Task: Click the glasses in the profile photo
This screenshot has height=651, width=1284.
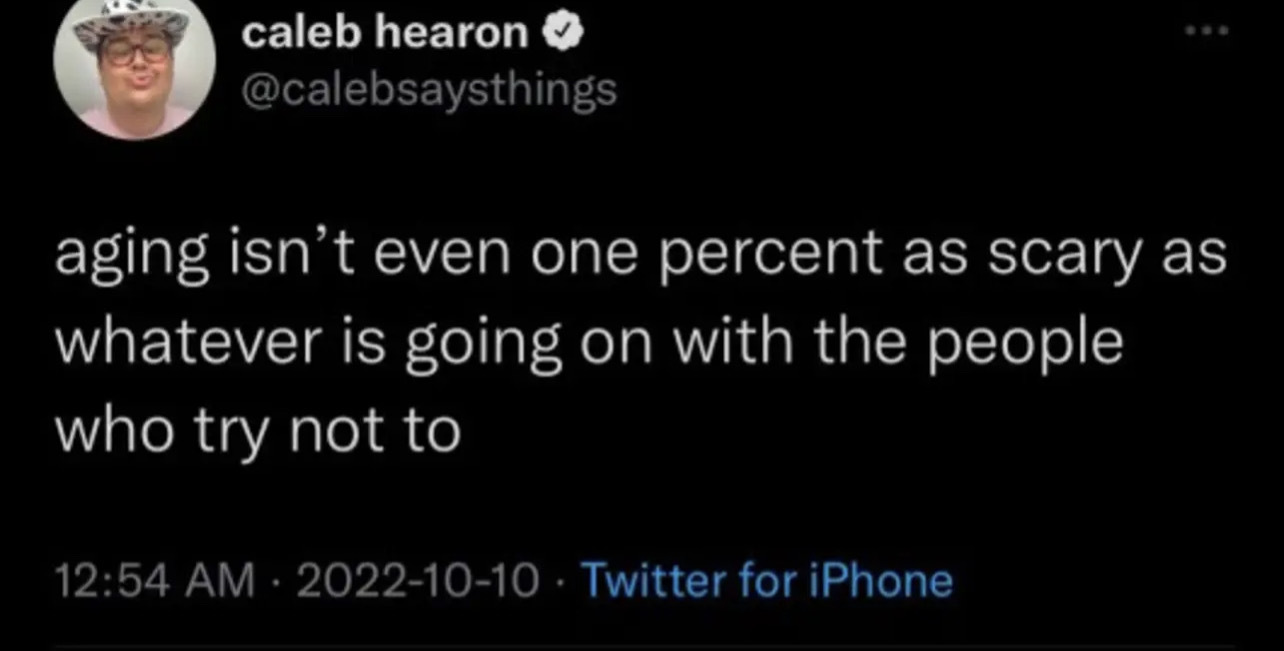Action: 136,50
